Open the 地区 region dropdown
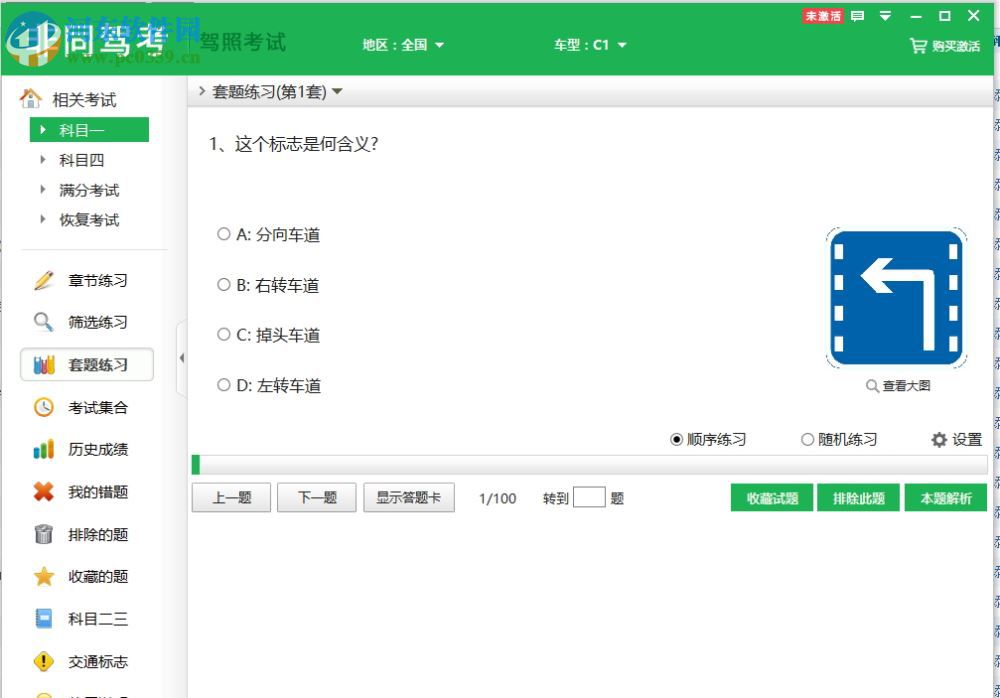The width and height of the screenshot is (1000, 698). tap(403, 45)
